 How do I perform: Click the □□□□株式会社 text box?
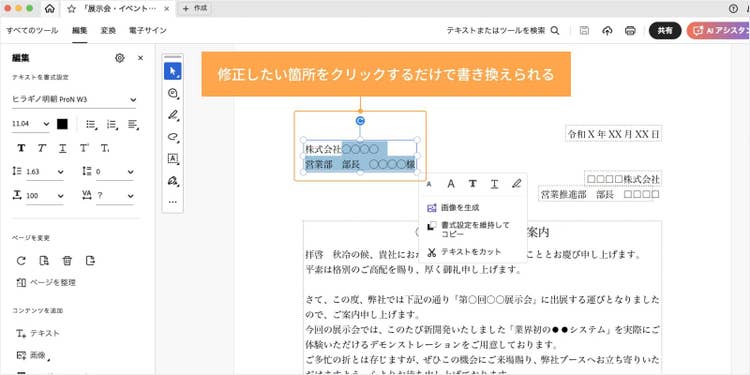point(623,179)
